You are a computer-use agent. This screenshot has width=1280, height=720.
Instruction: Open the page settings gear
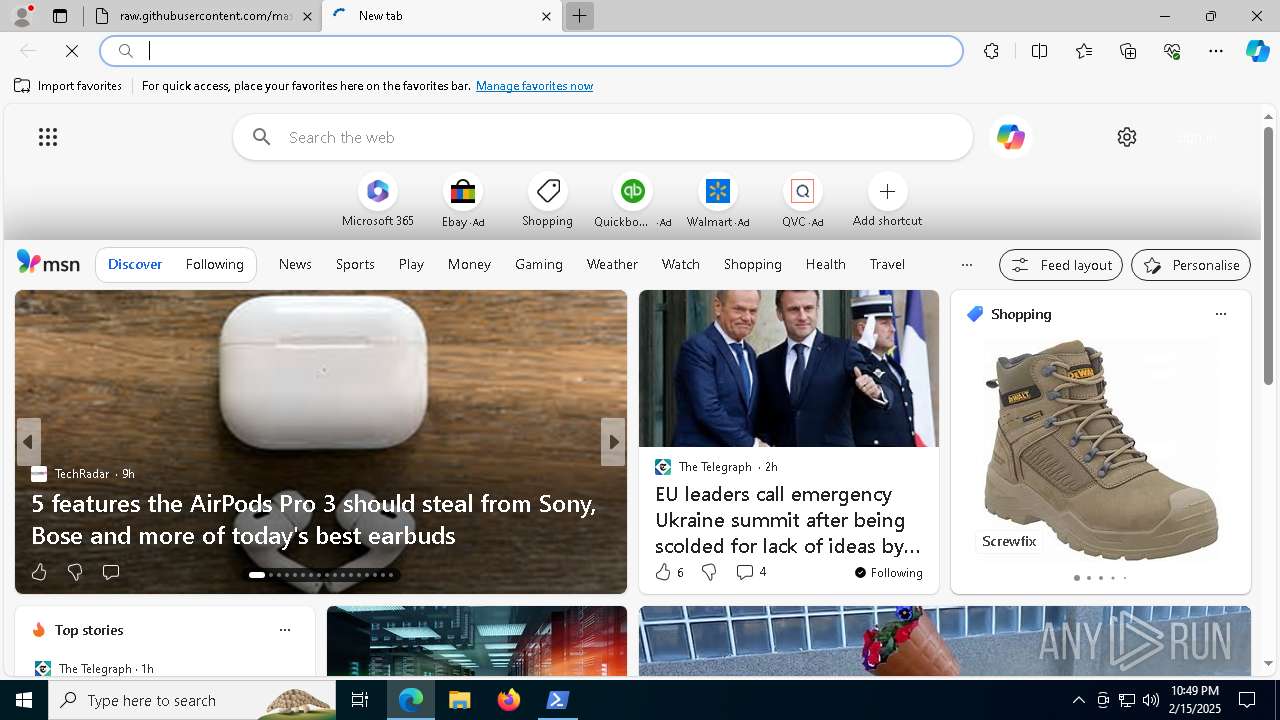coord(1127,137)
